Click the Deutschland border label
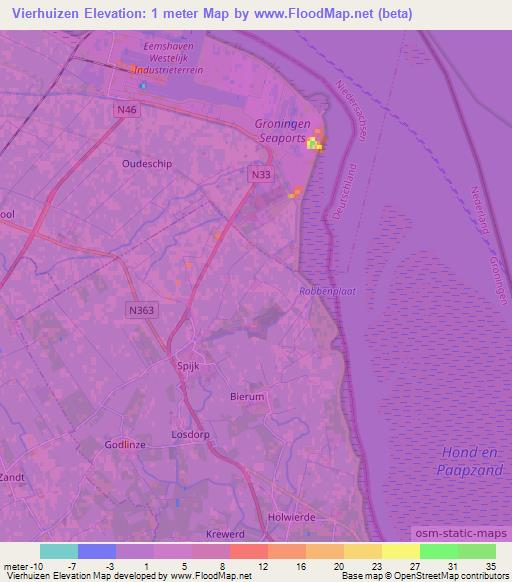 point(345,192)
